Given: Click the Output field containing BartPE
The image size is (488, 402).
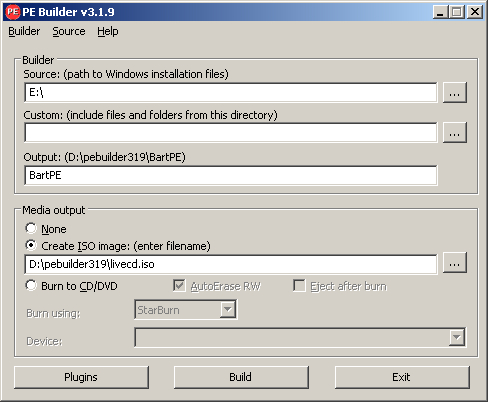Looking at the screenshot, I should click(x=231, y=175).
